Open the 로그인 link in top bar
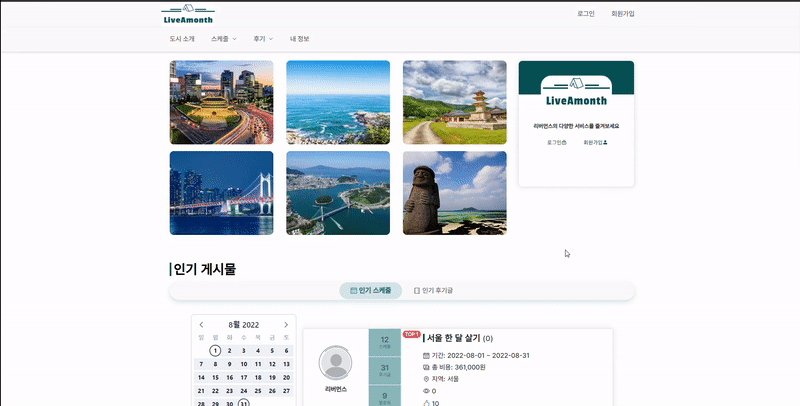Screen dimensions: 800x406 [586, 14]
